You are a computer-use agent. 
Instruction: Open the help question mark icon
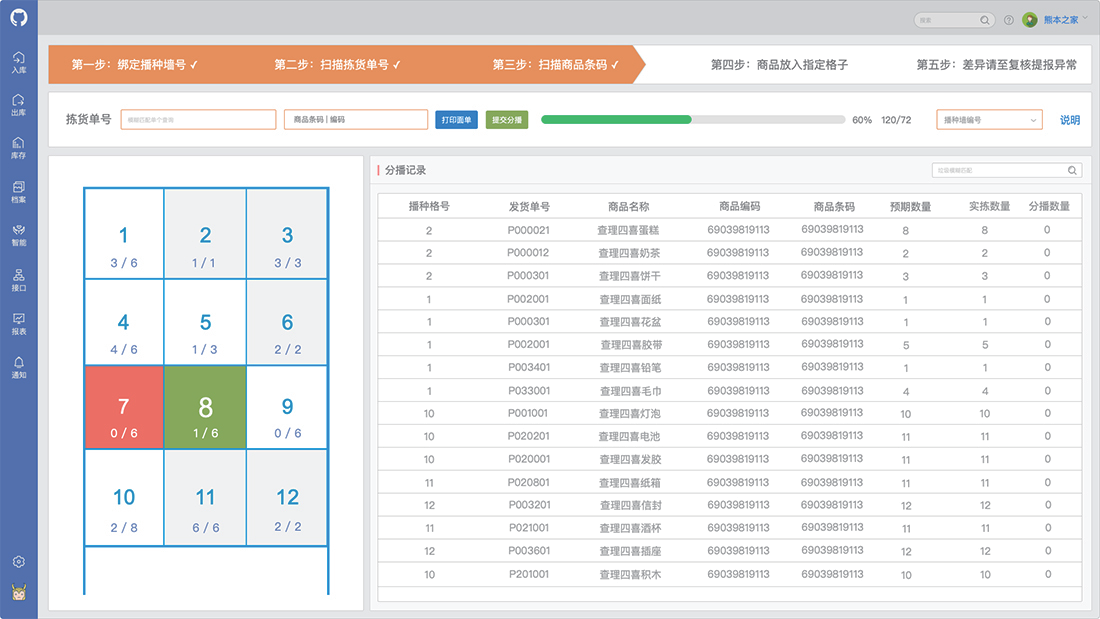tap(1008, 20)
